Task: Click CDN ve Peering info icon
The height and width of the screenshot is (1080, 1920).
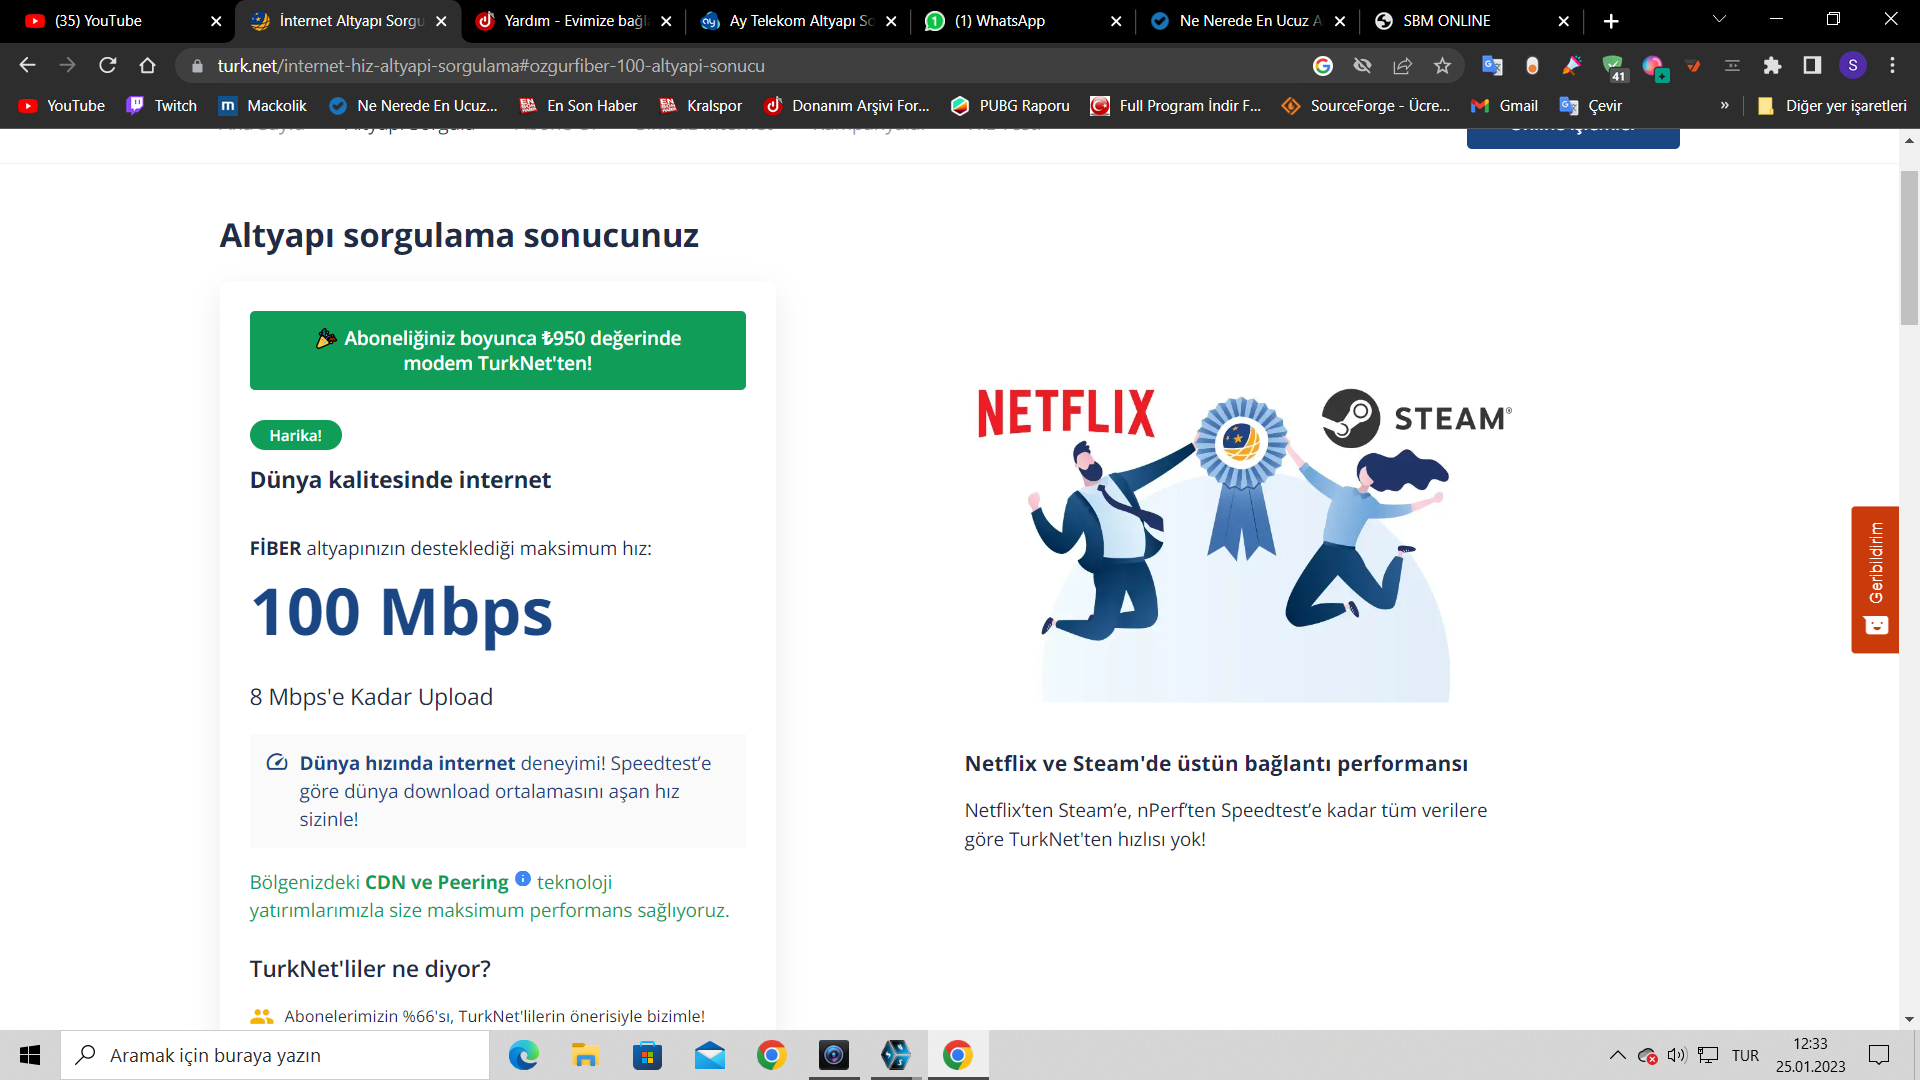Action: tap(522, 879)
